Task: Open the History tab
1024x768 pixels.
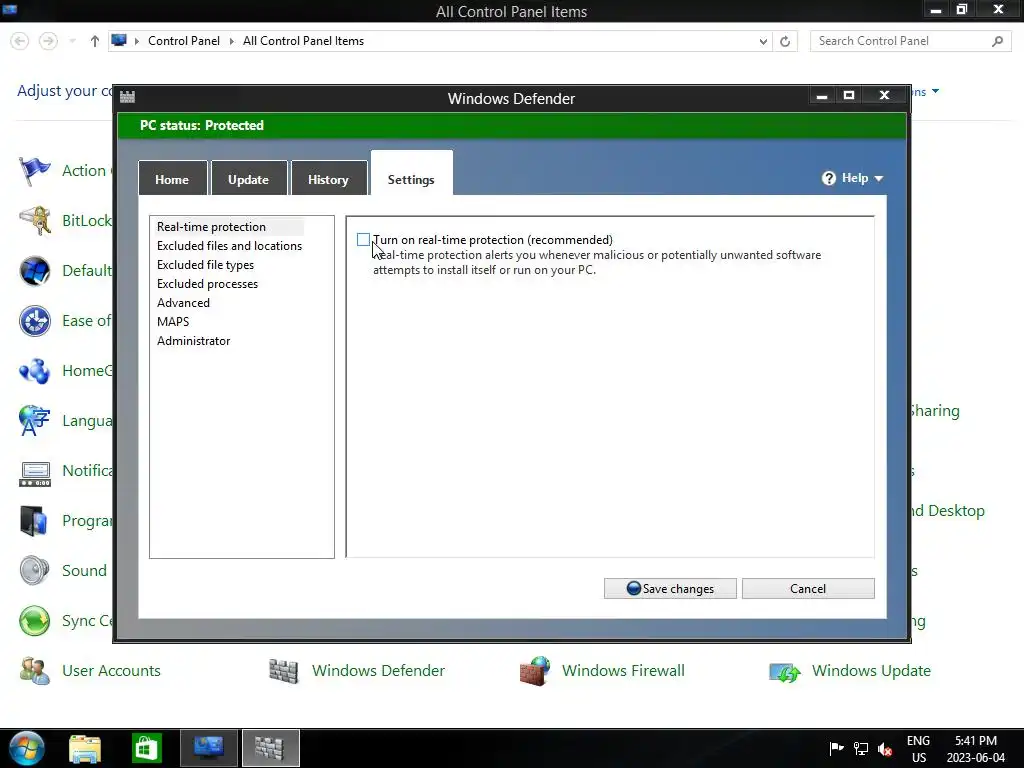Action: coord(328,178)
